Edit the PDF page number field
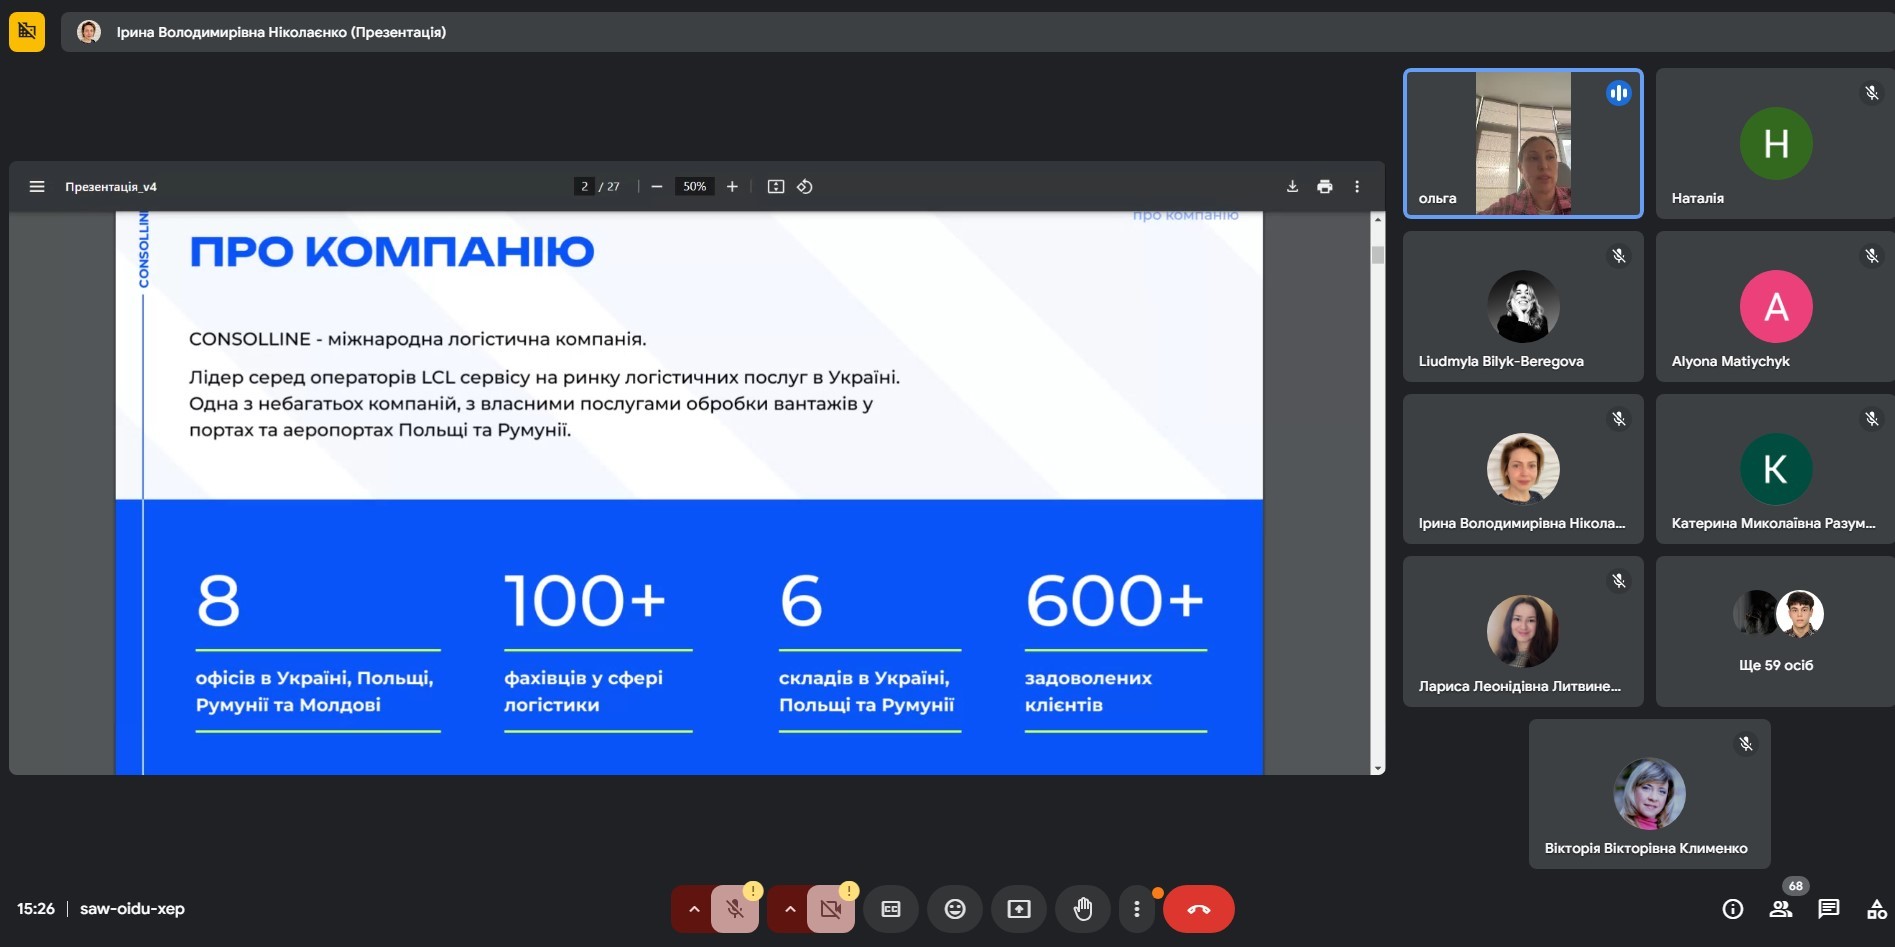Image resolution: width=1895 pixels, height=947 pixels. (584, 187)
